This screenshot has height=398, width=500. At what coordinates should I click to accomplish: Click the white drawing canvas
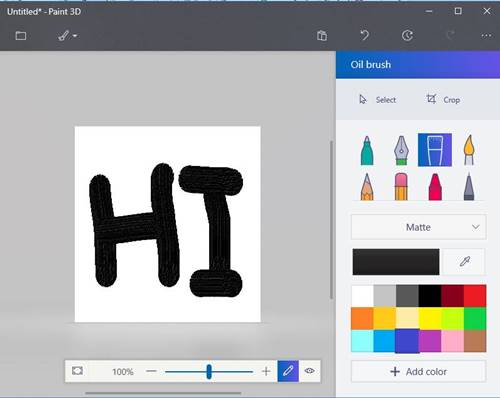(x=168, y=224)
